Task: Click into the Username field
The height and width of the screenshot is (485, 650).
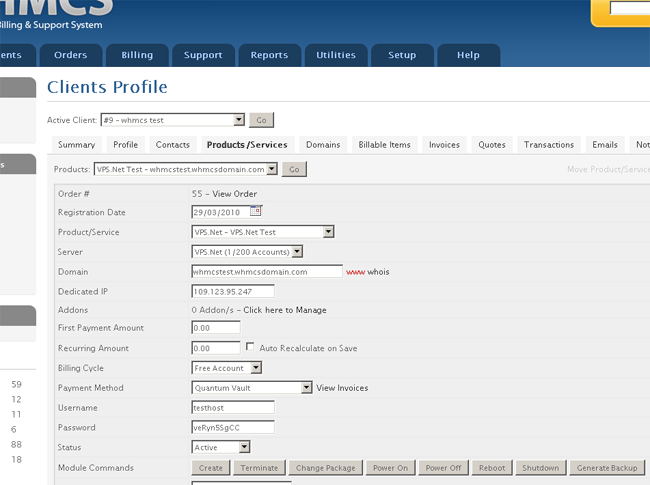Action: point(233,407)
